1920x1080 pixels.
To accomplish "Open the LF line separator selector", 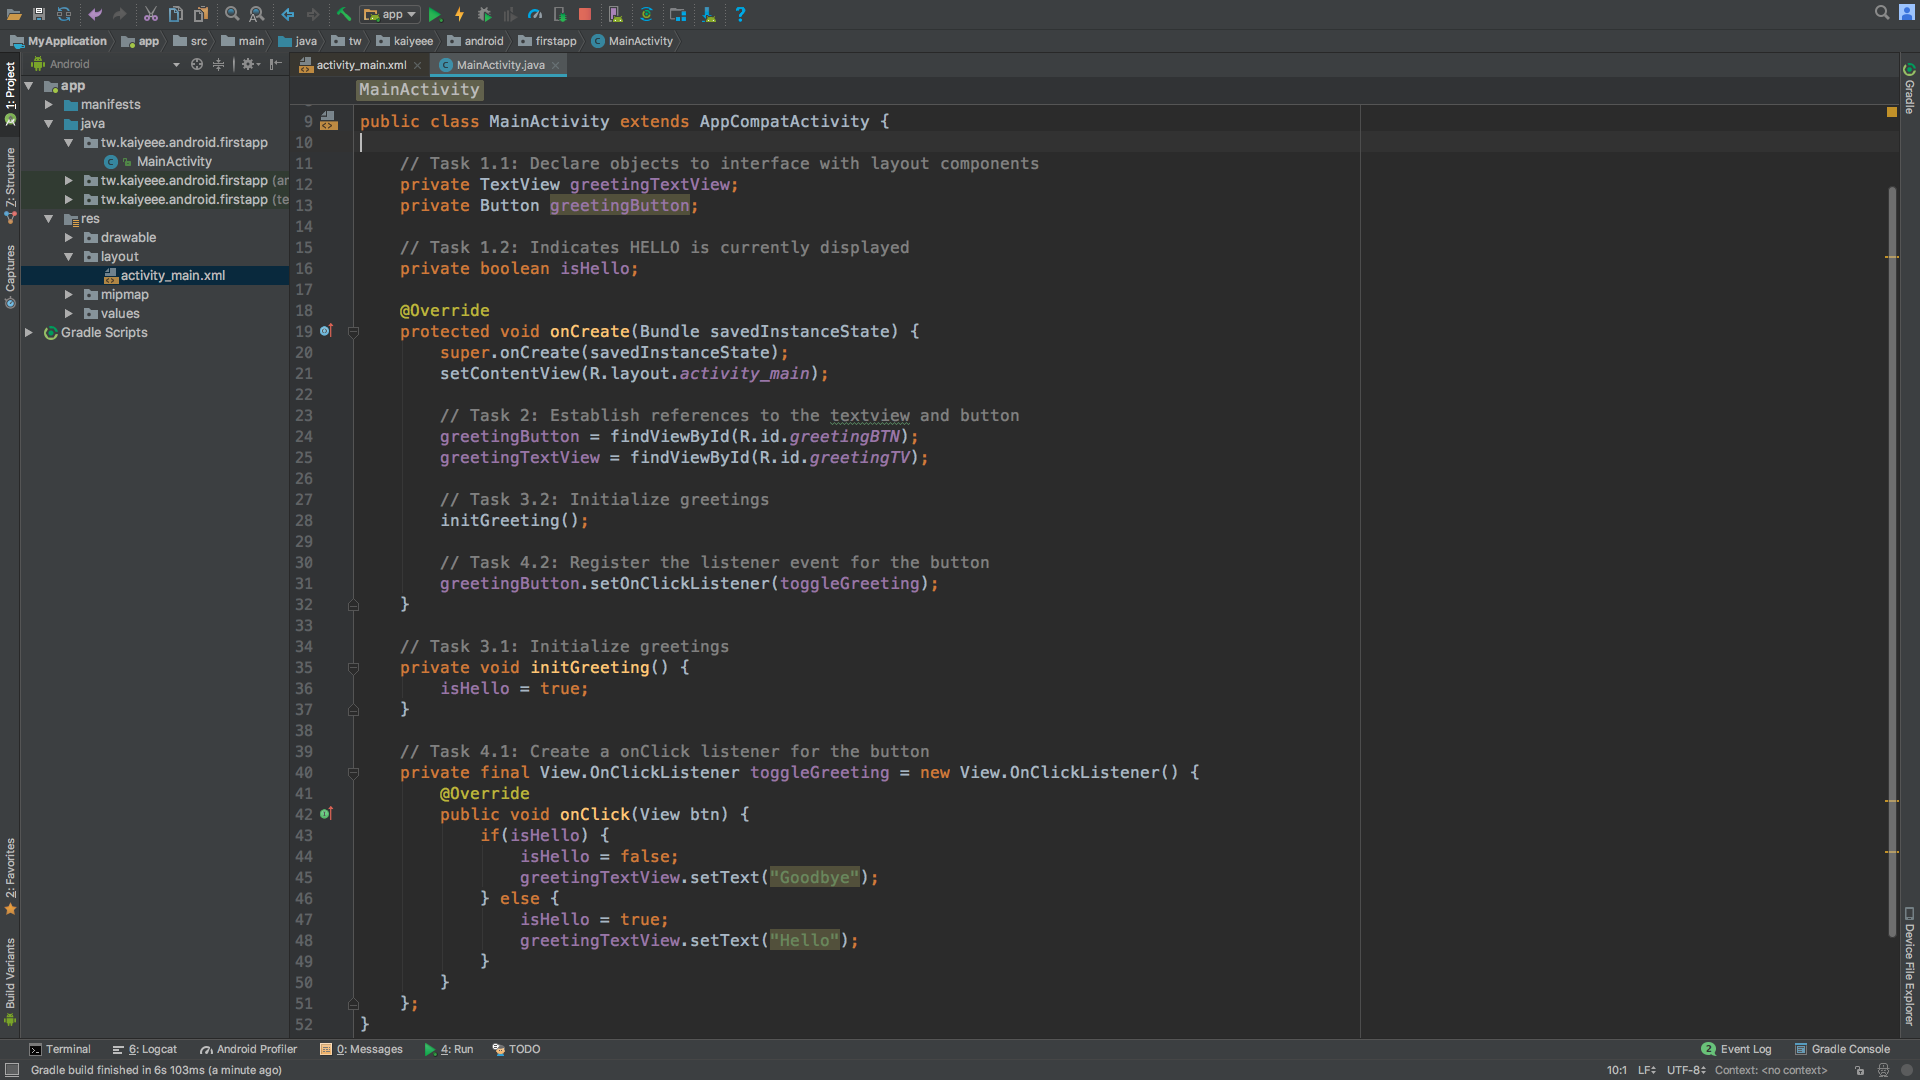I will (x=1647, y=1070).
